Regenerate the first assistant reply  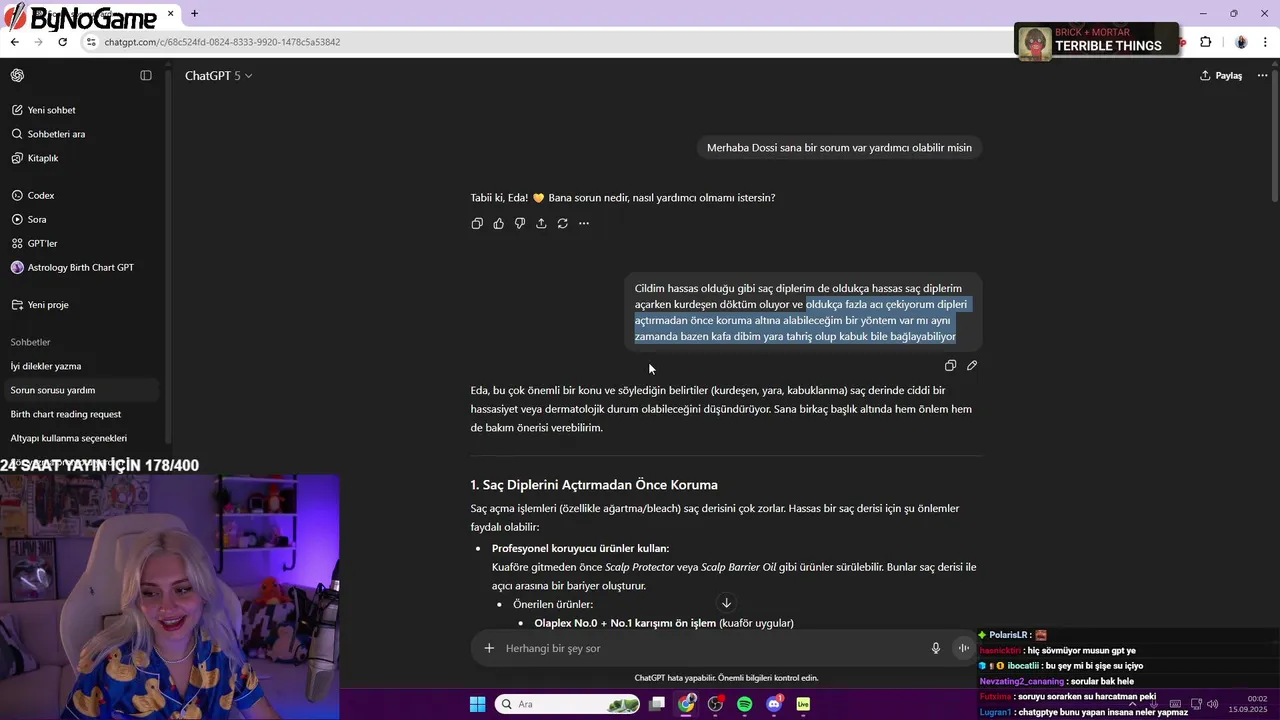point(562,223)
